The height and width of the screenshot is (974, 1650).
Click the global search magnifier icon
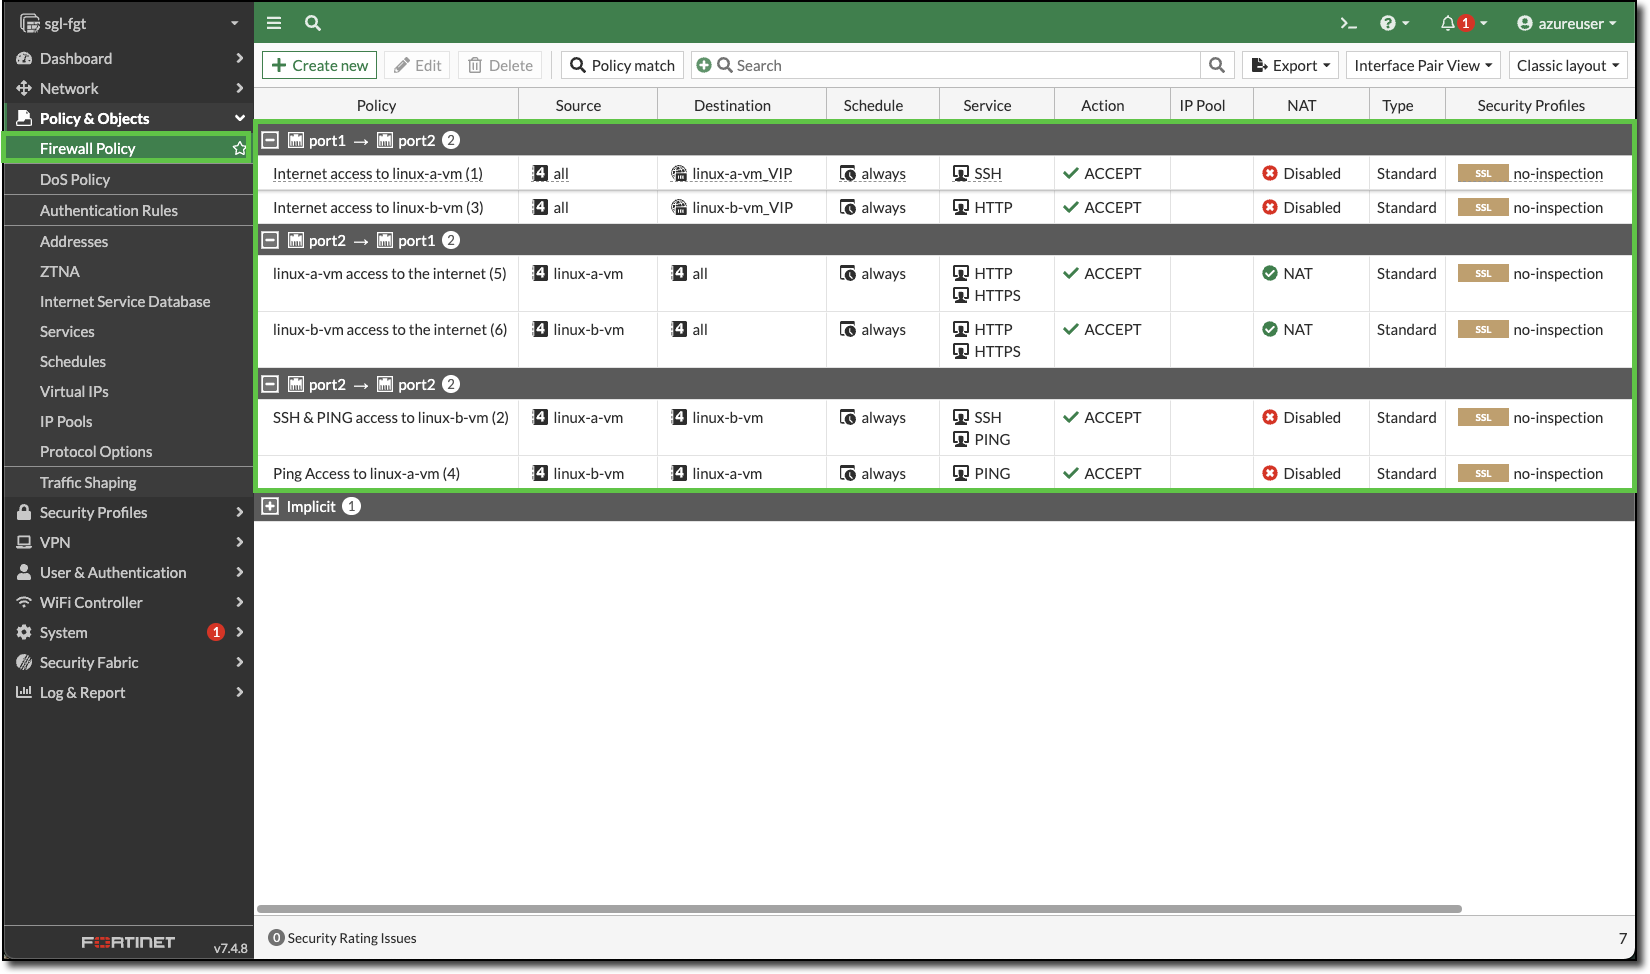tap(312, 22)
